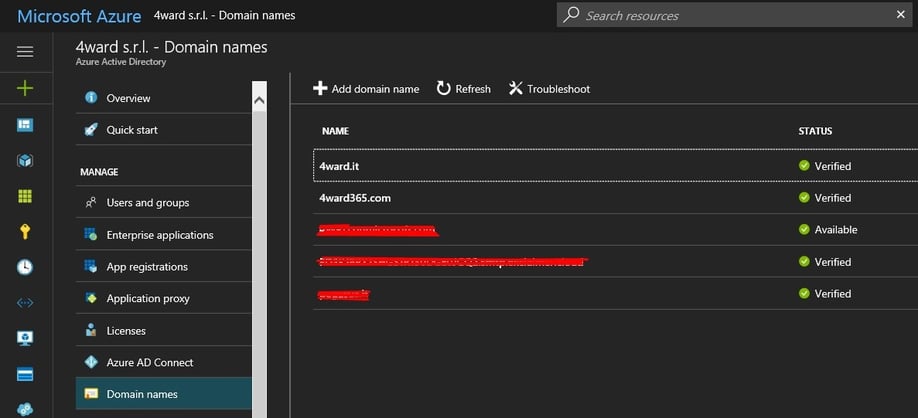The width and height of the screenshot is (918, 418).
Task: Click the Overview info icon
Action: (91, 97)
